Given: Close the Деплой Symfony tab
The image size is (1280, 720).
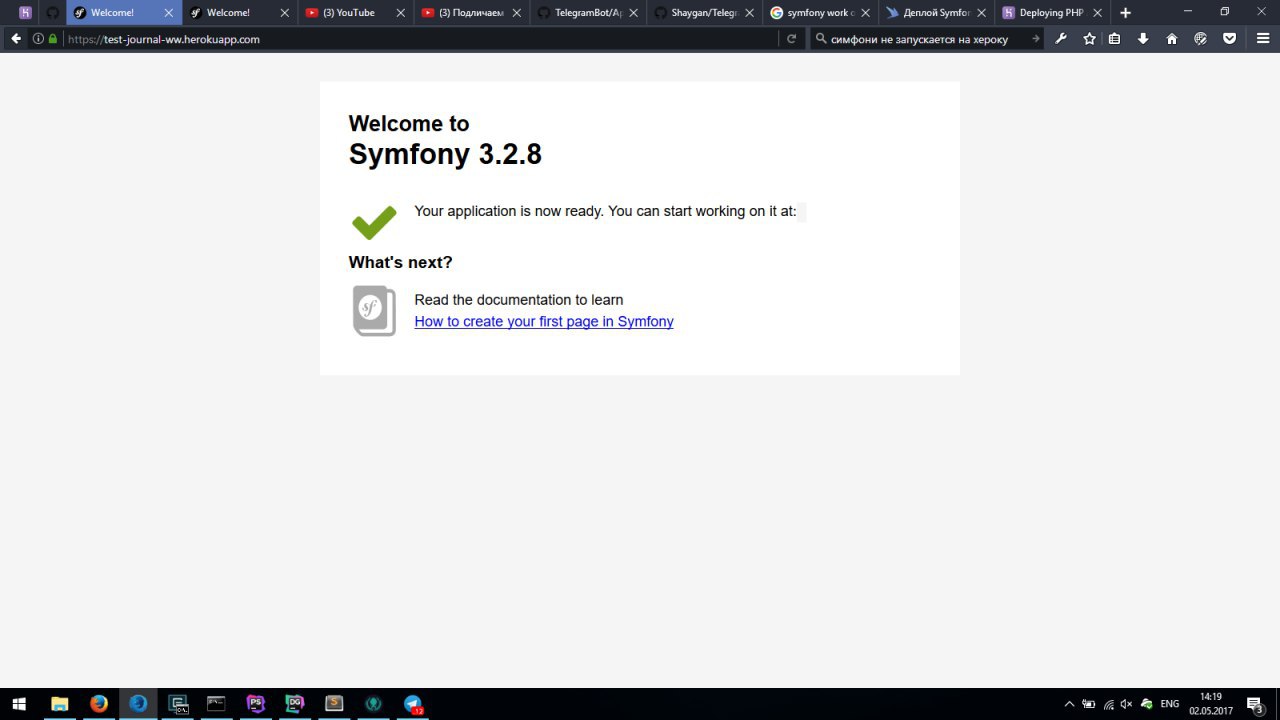Looking at the screenshot, I should click(x=981, y=13).
